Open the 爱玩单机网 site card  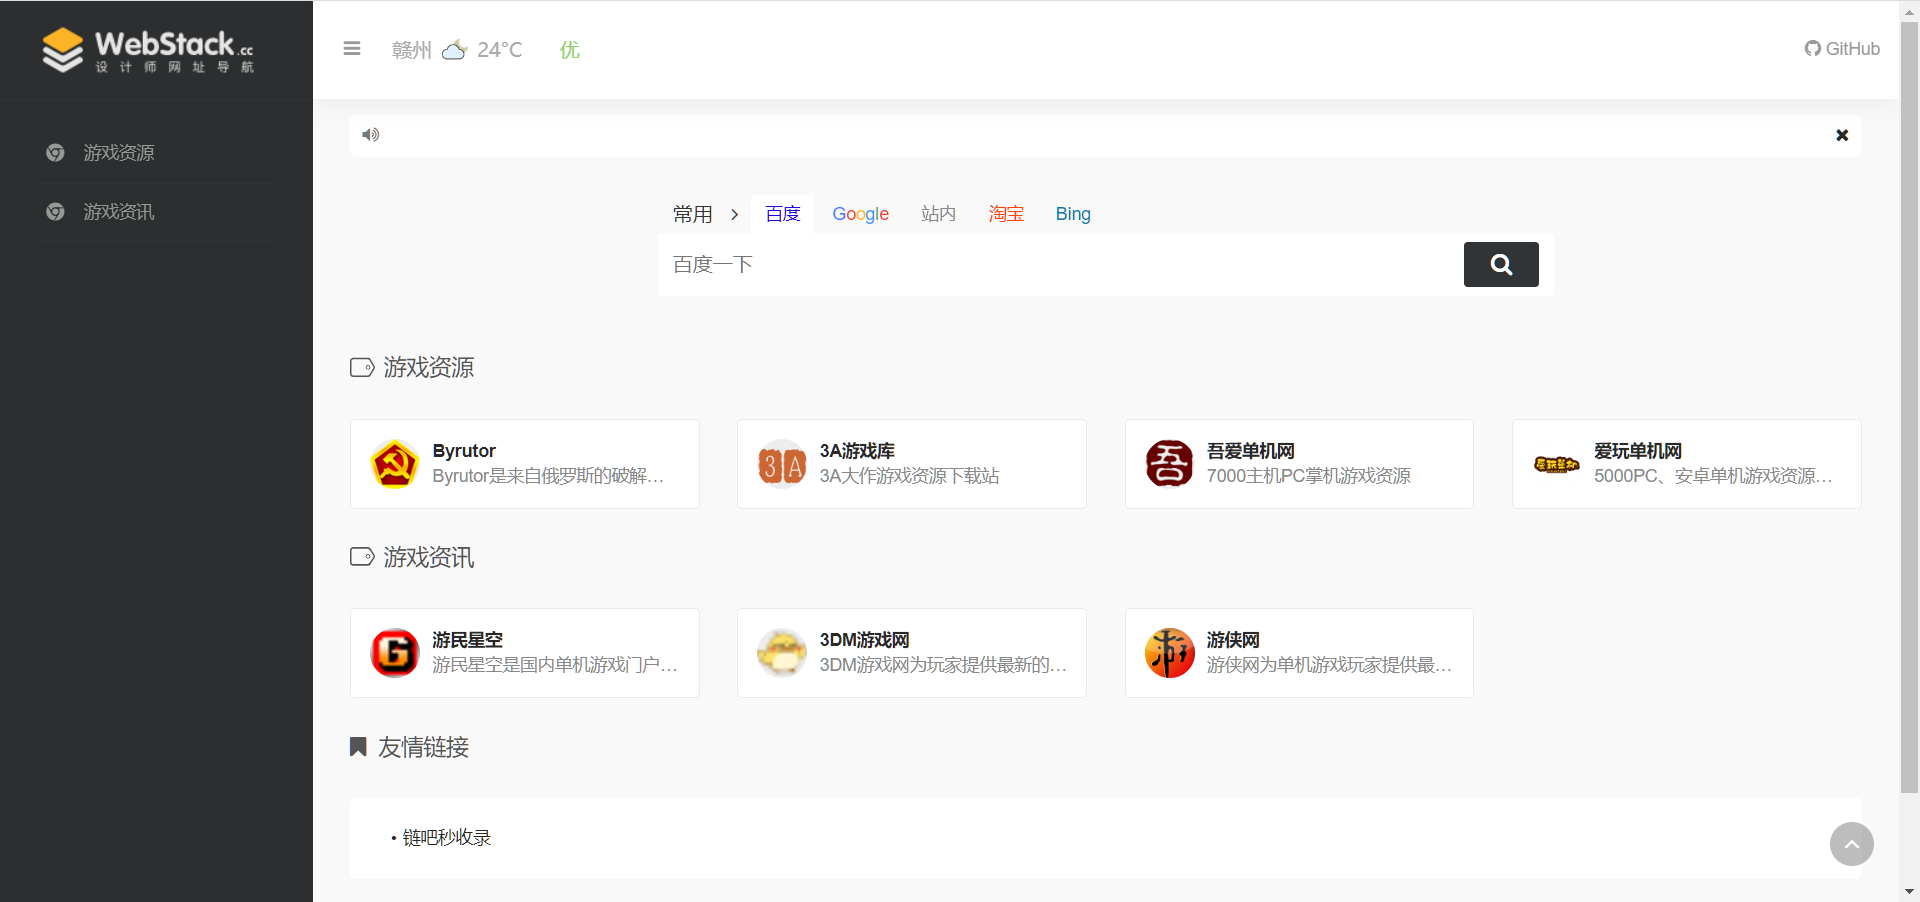[x=1687, y=464]
